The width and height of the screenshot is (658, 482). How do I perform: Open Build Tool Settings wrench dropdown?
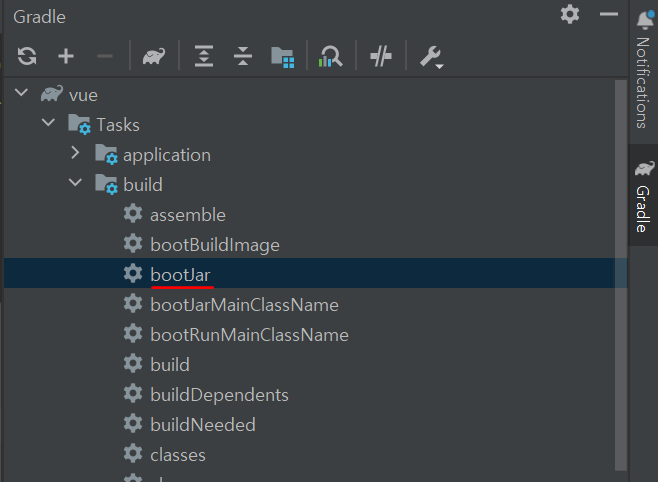431,57
